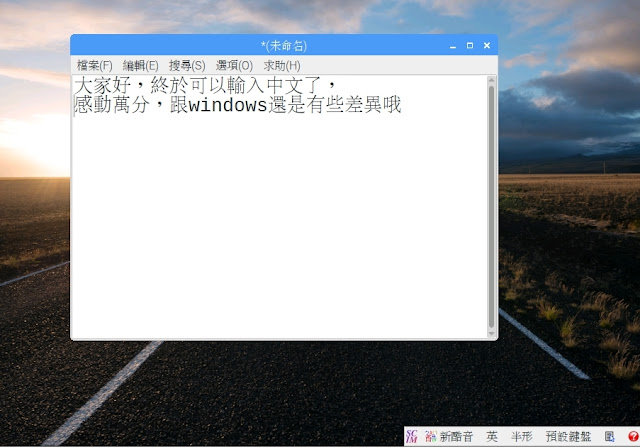Image resolution: width=640 pixels, height=447 pixels.
Task: Click the text "感動萬分" on second line
Action: (112, 105)
